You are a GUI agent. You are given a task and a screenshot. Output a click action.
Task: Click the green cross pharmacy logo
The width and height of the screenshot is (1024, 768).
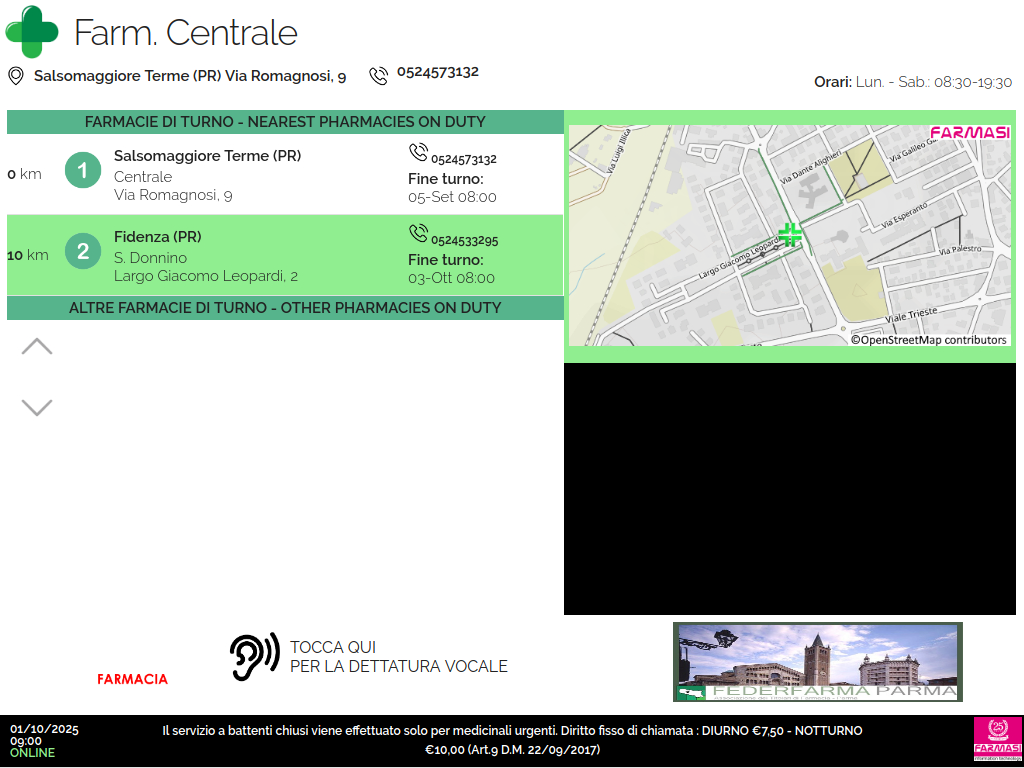pyautogui.click(x=32, y=31)
